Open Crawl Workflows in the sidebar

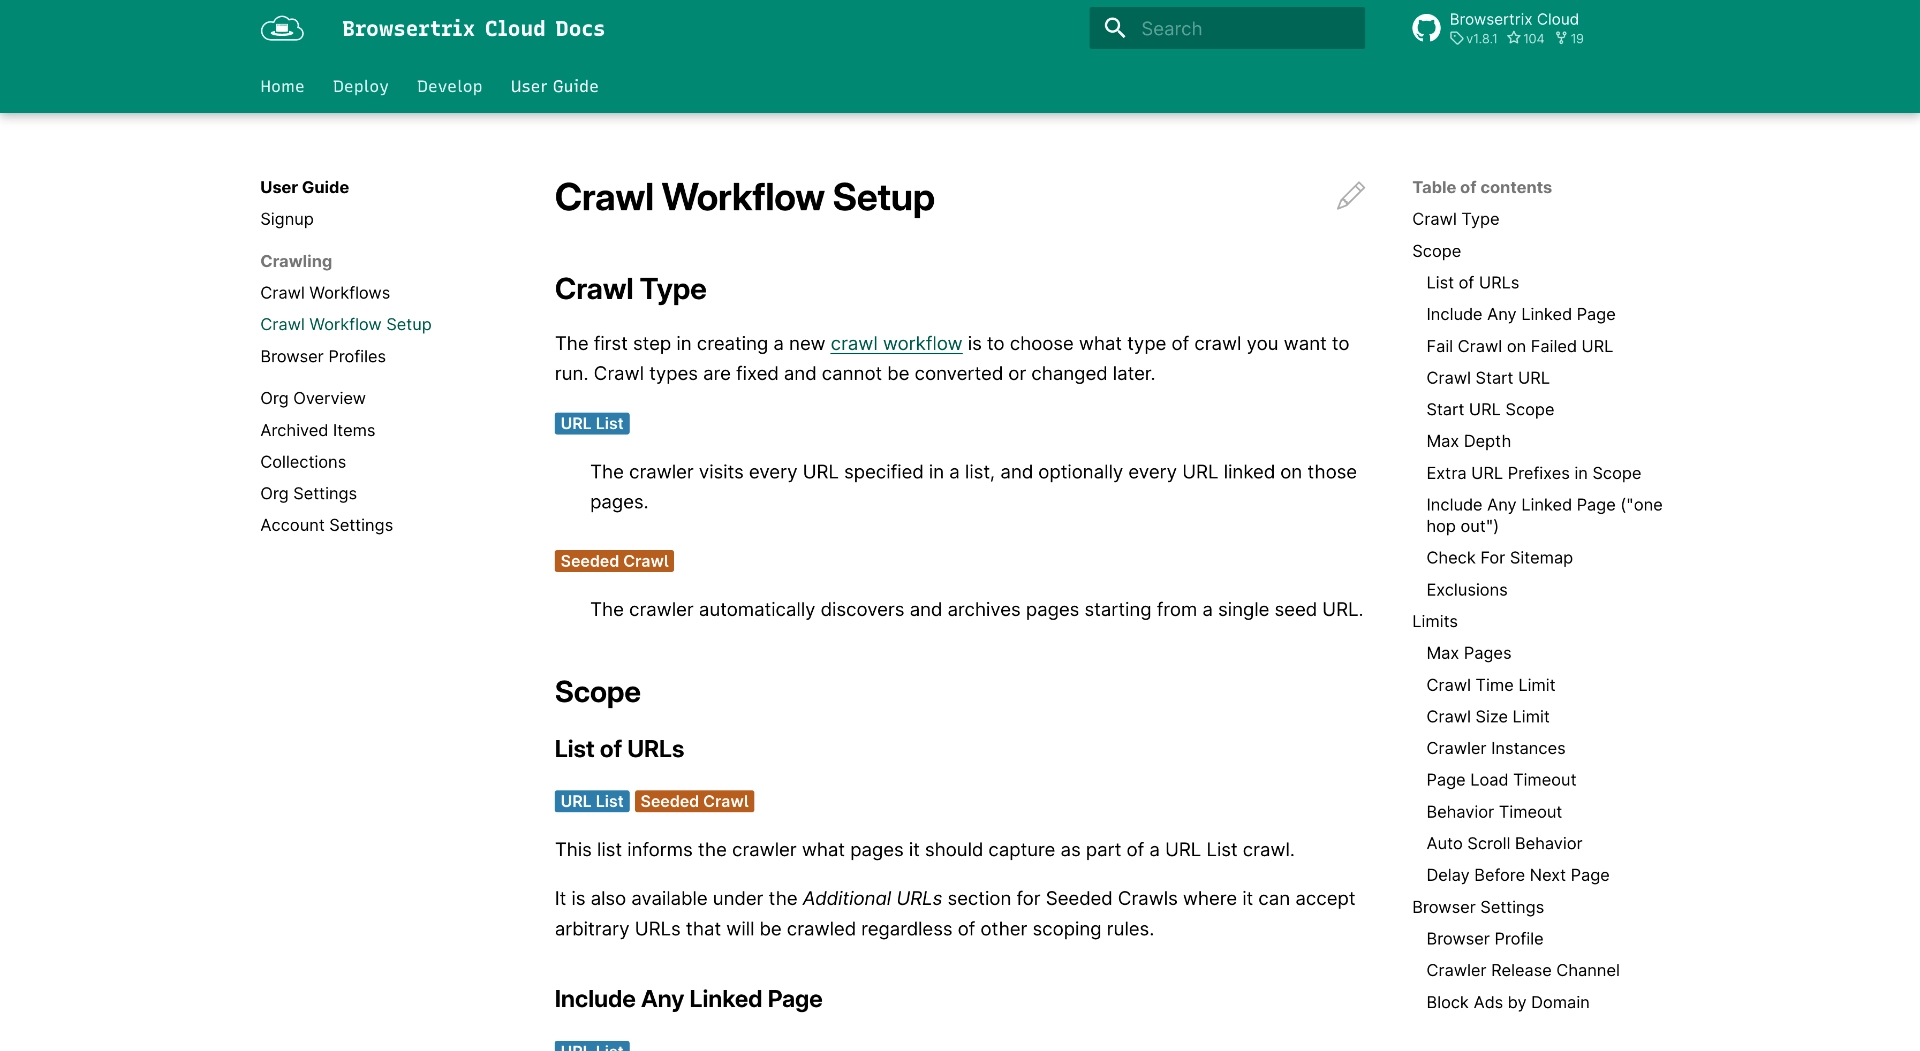coord(325,293)
